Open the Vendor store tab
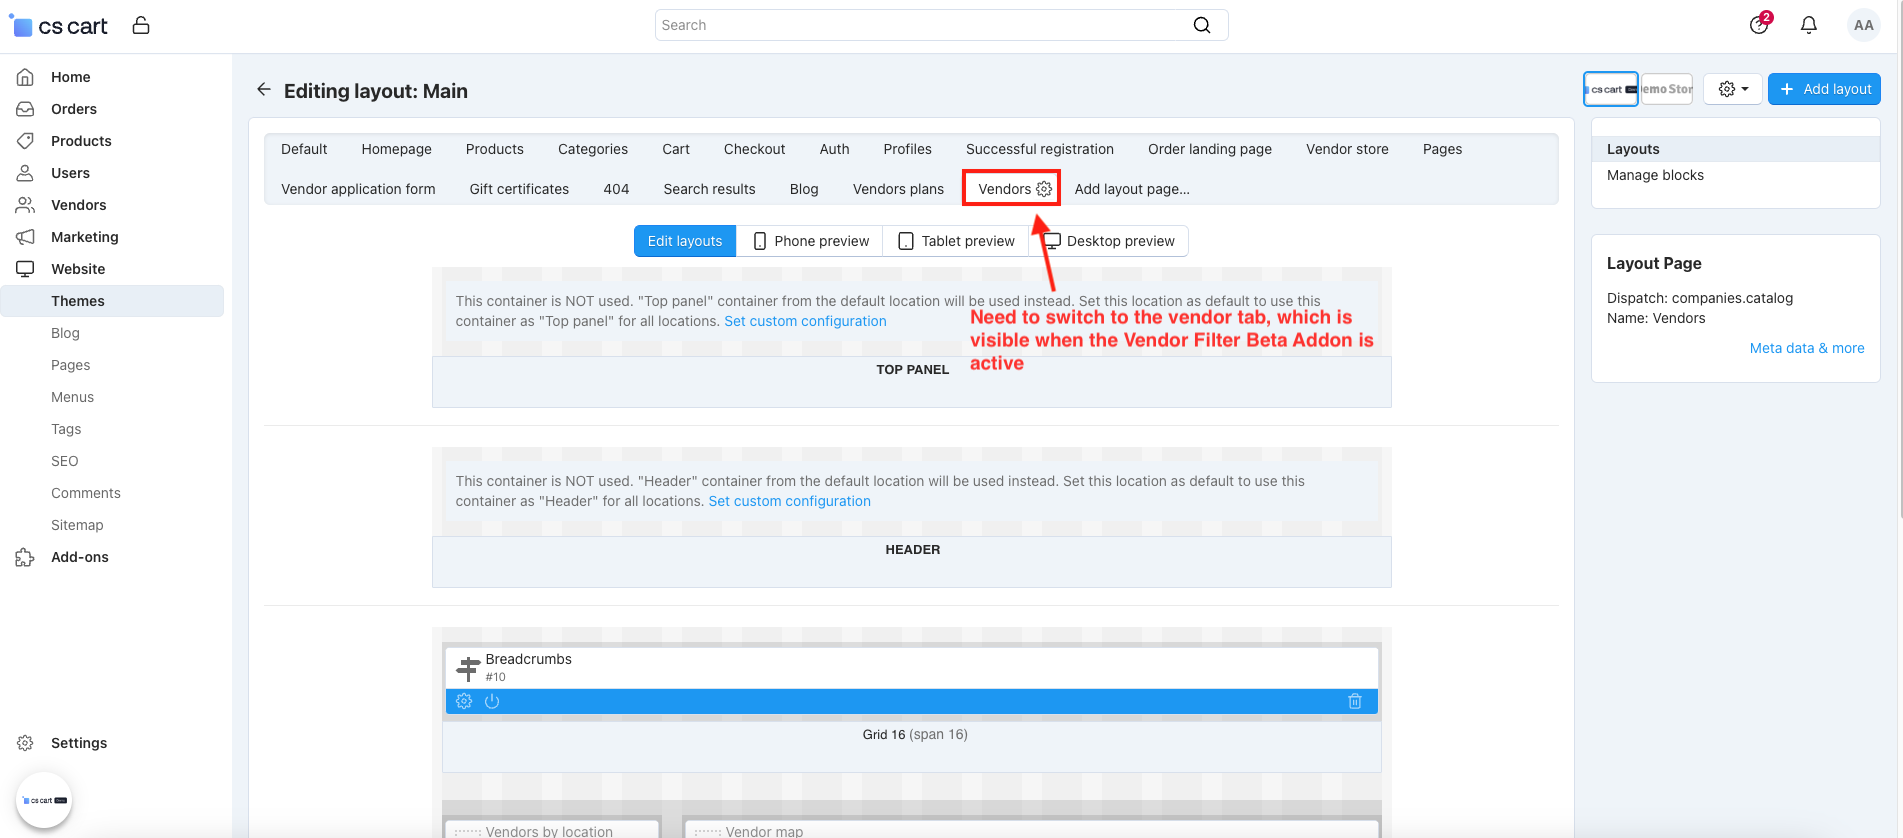The image size is (1903, 838). (1348, 149)
